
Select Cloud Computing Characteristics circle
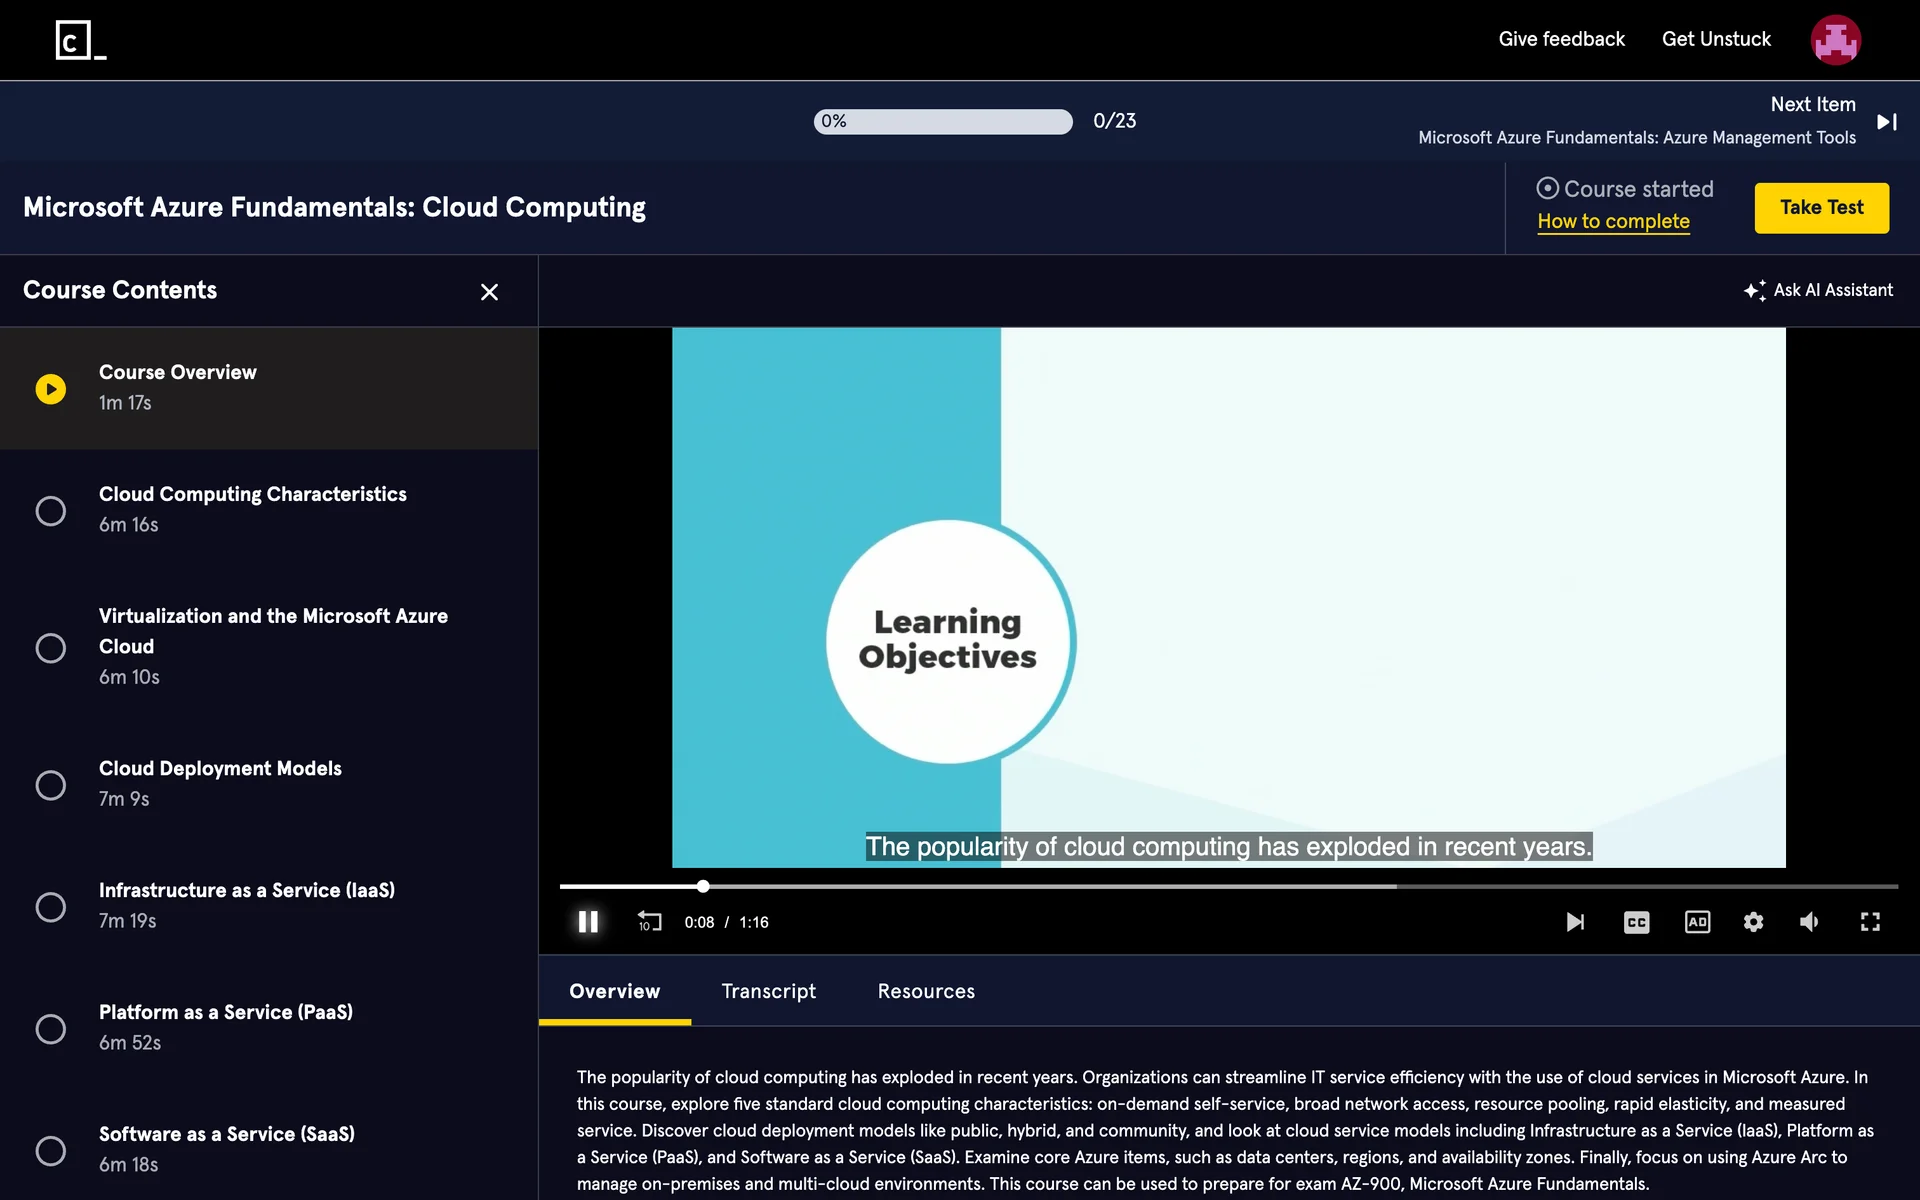pyautogui.click(x=51, y=511)
